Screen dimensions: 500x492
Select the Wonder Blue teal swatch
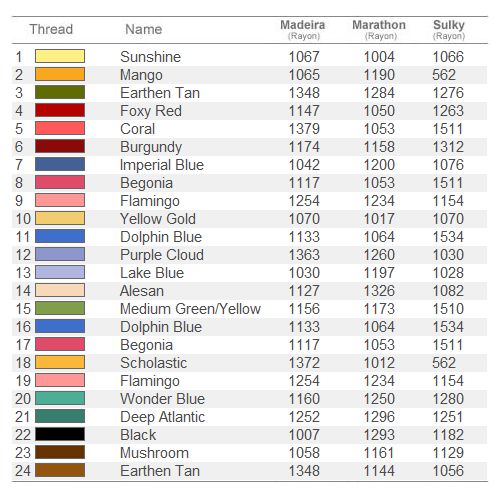coord(60,398)
